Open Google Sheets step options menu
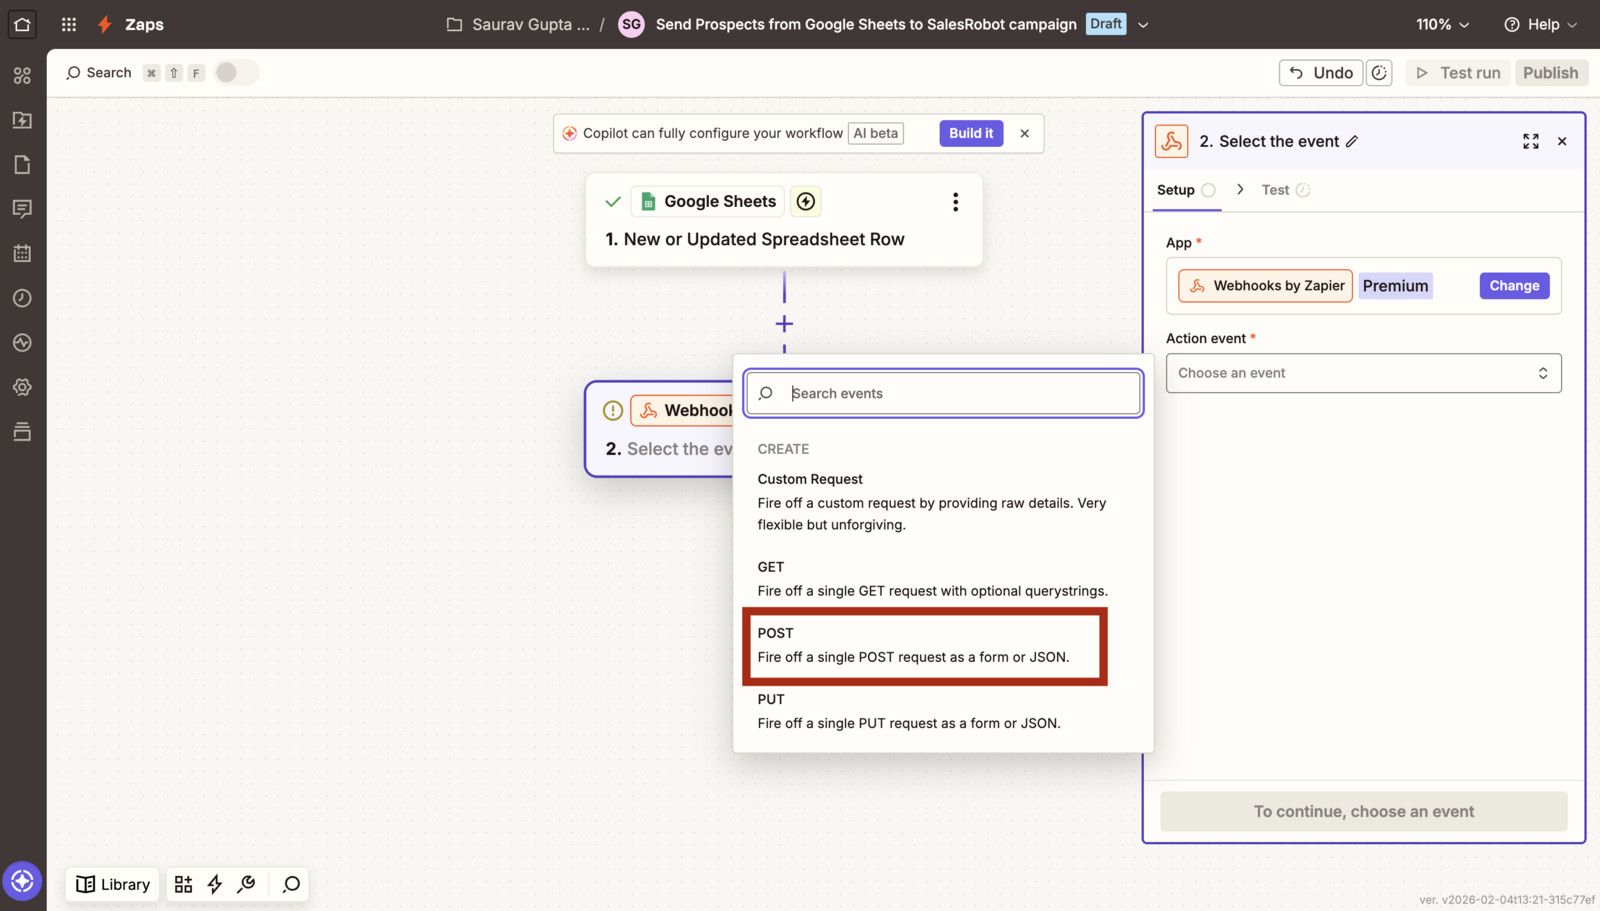The image size is (1600, 911). (955, 202)
